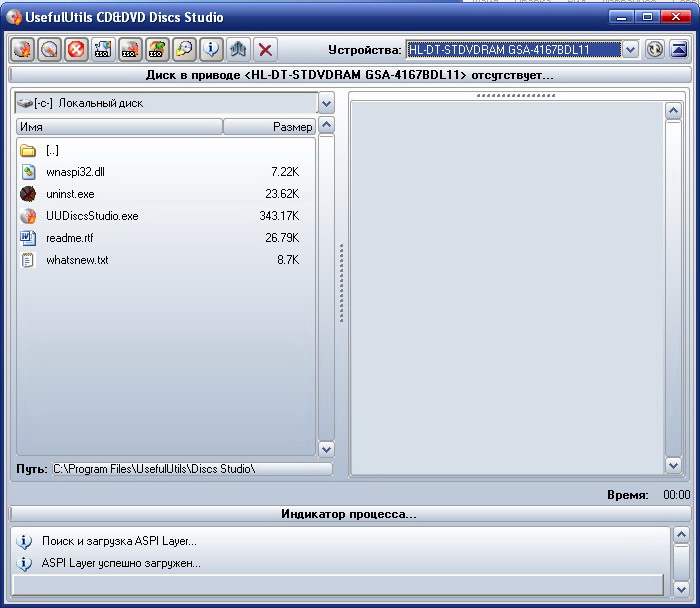
Task: Select the HL-DT-STDVDRAM GSA-4167BDL11 device field
Action: tap(513, 50)
